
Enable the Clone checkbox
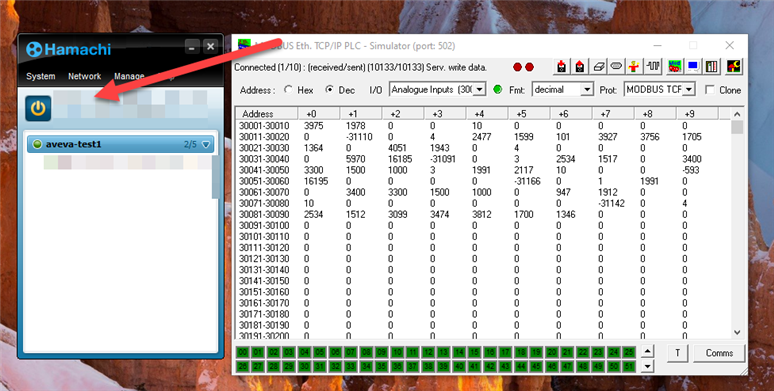(710, 90)
